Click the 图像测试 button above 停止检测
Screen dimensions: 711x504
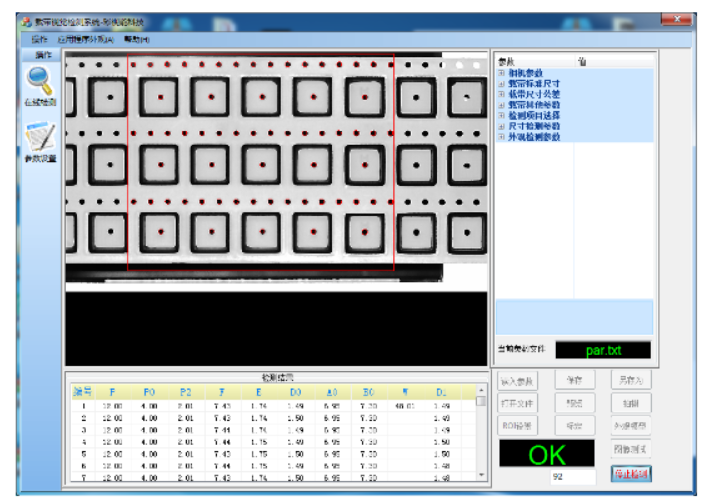[x=631, y=449]
